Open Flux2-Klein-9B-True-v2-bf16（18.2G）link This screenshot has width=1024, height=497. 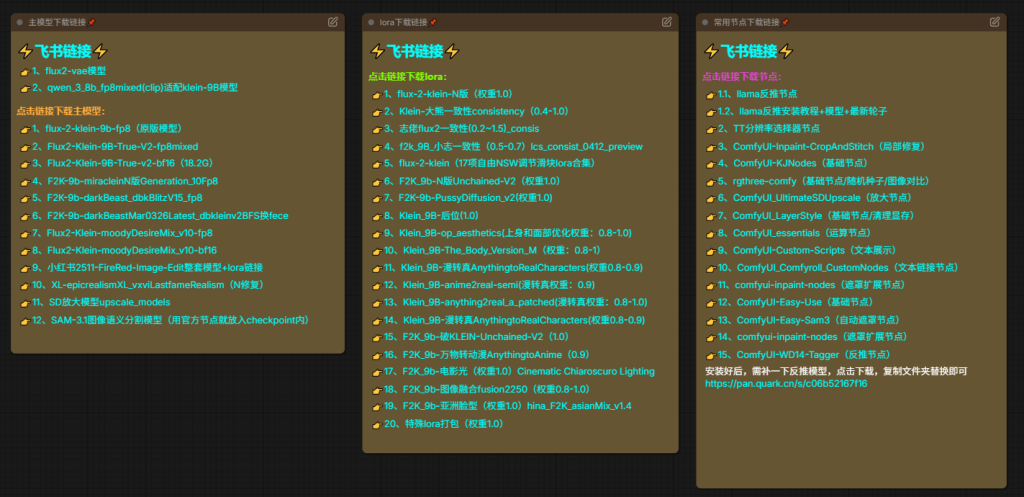(x=123, y=163)
